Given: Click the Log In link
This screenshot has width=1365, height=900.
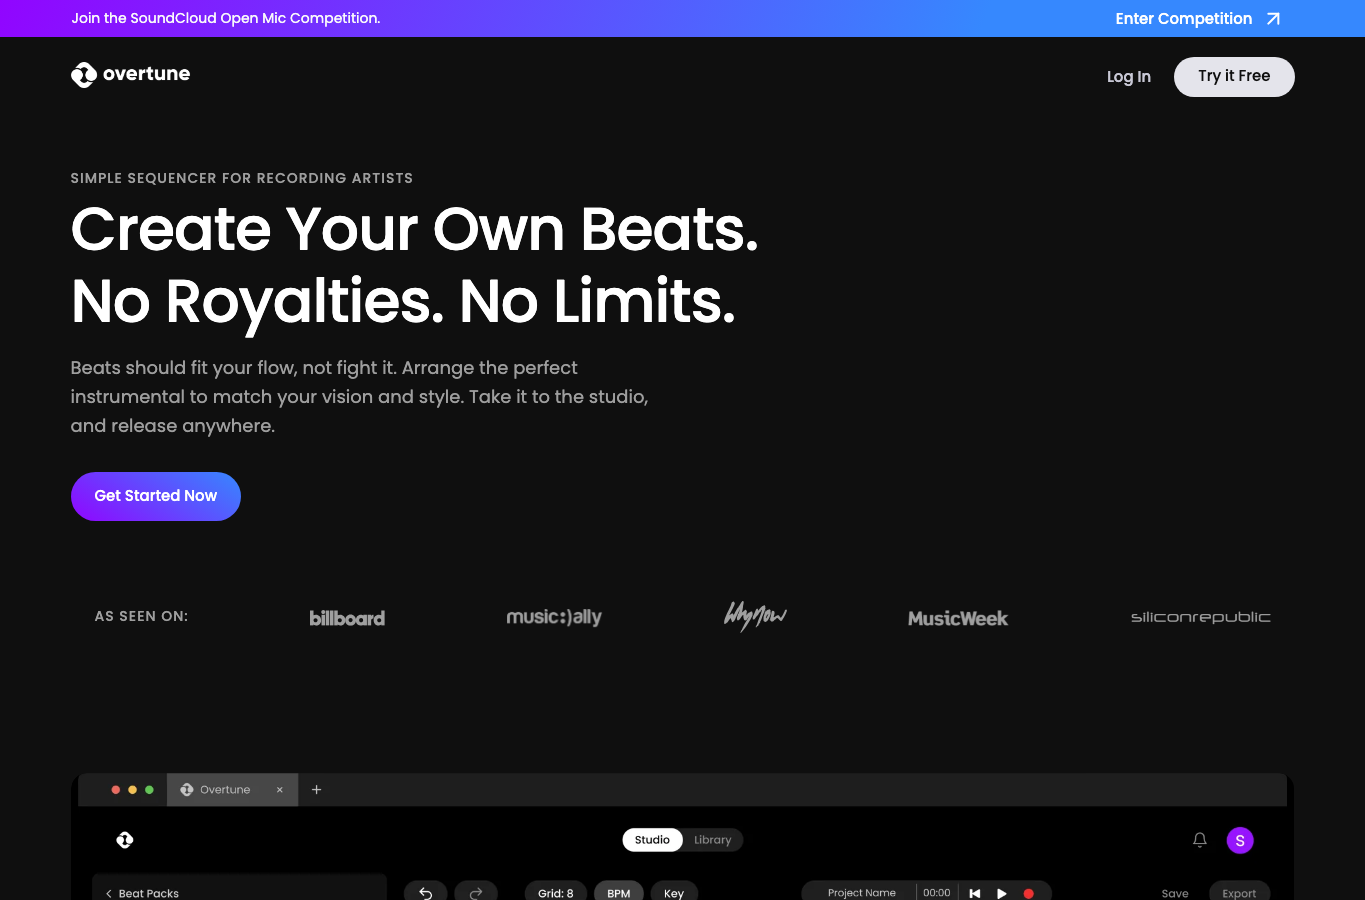Looking at the screenshot, I should pyautogui.click(x=1129, y=77).
